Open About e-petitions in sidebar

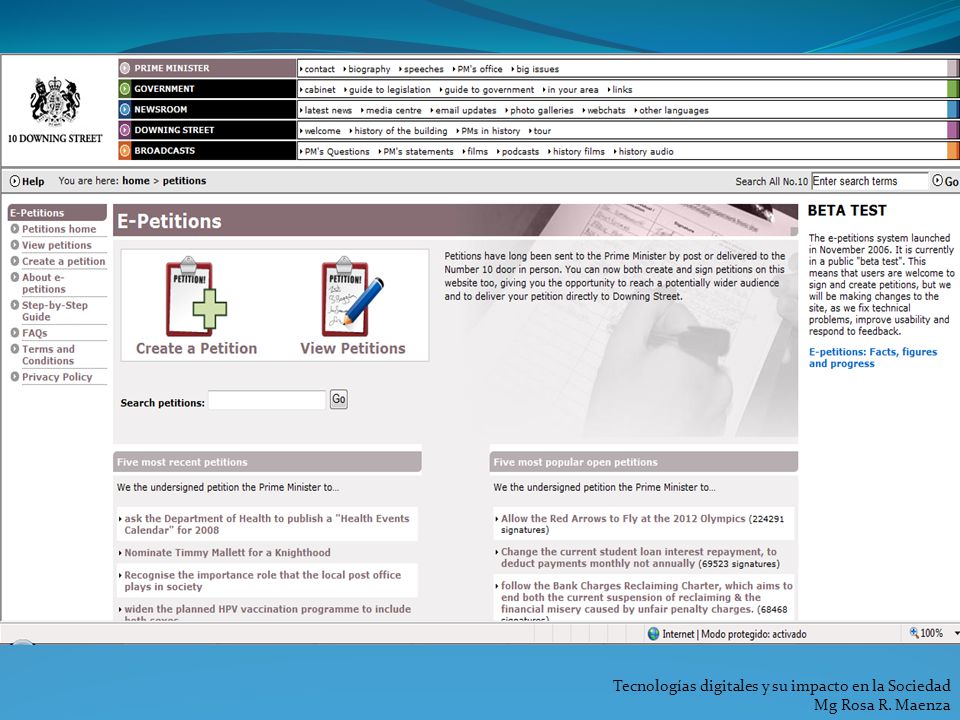[44, 283]
